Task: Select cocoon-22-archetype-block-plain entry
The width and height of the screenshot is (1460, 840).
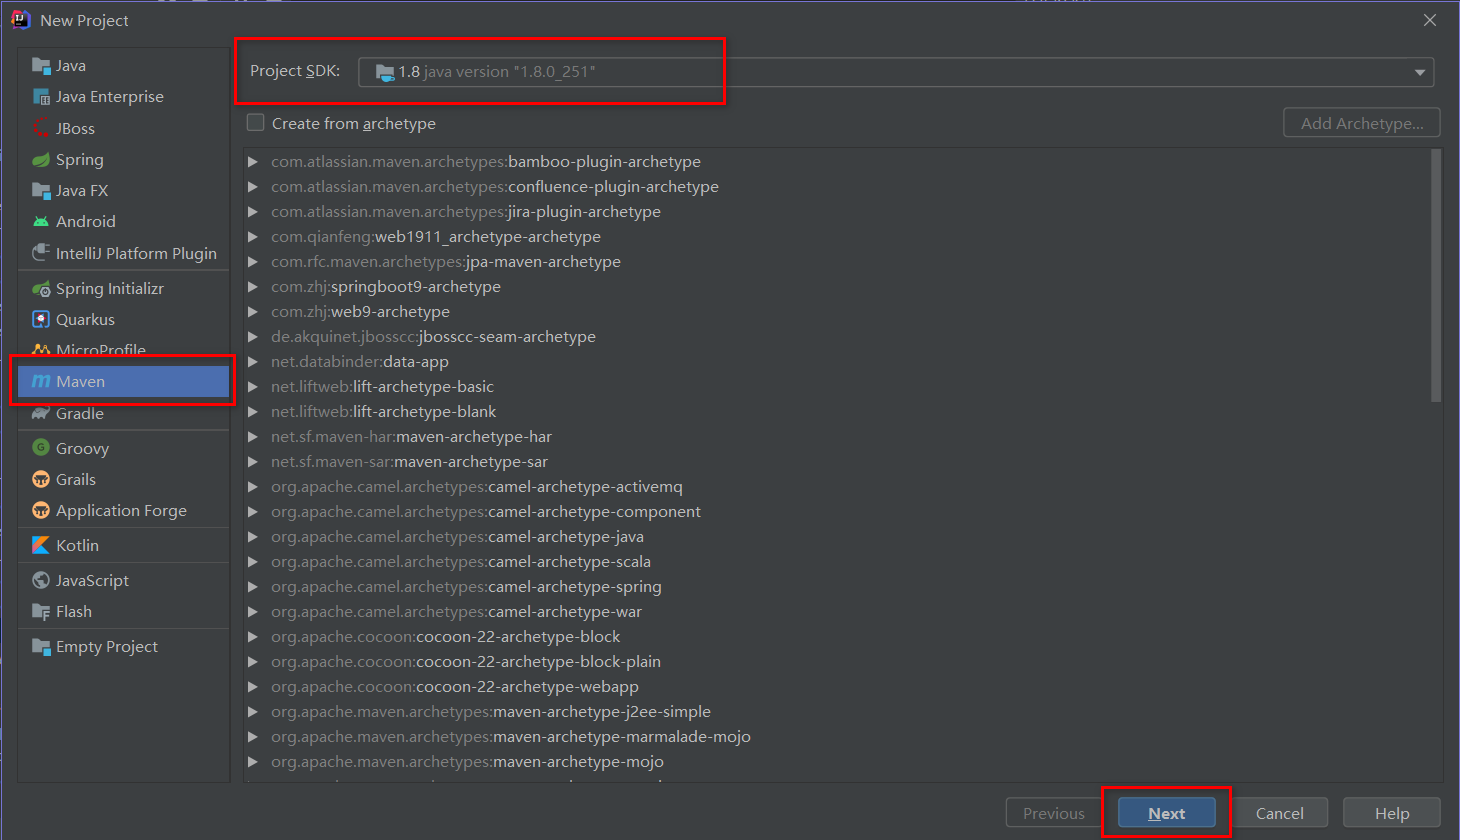Action: point(466,662)
